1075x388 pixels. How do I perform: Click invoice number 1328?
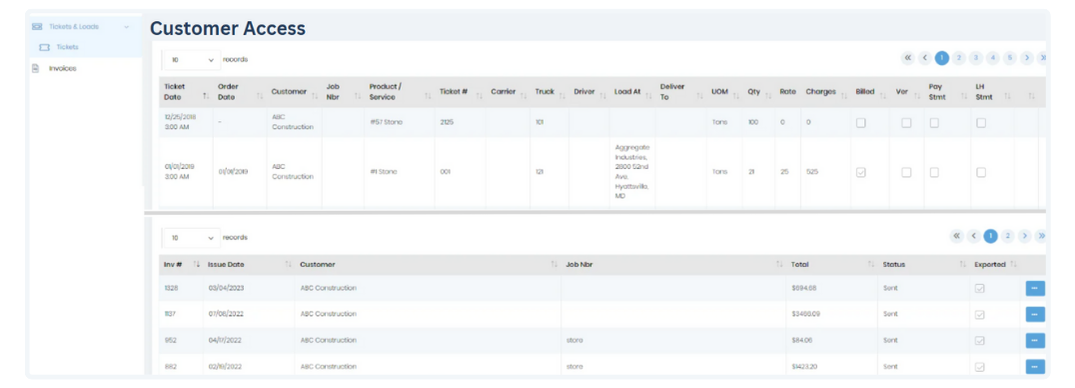171,288
